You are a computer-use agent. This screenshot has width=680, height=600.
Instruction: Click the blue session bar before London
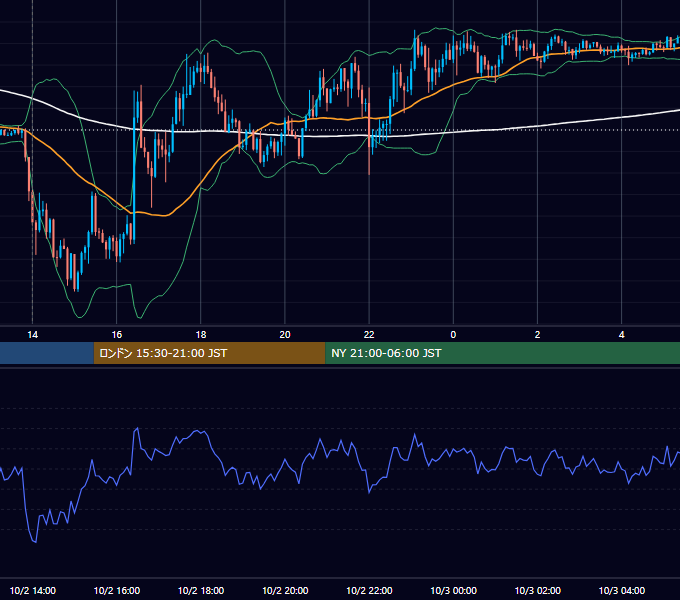[x=47, y=353]
